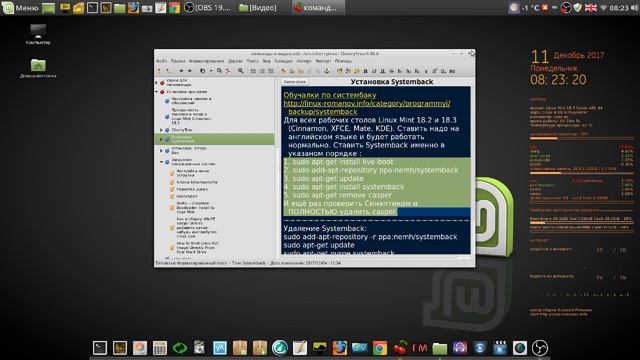Viewport: 640px width, 360px height.
Task: Open the Правка menu
Action: [x=178, y=61]
